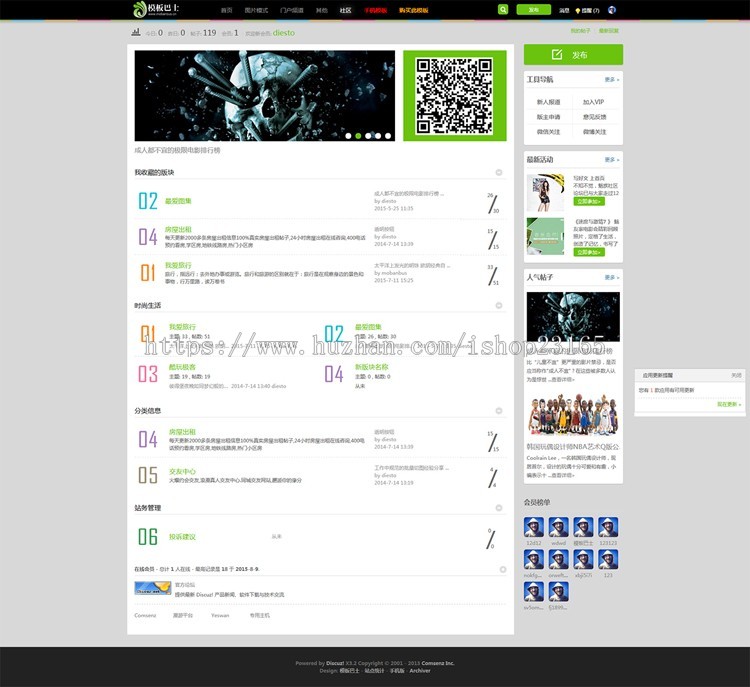
Task: Click 立即参加 beside the green poster
Action: [x=589, y=252]
